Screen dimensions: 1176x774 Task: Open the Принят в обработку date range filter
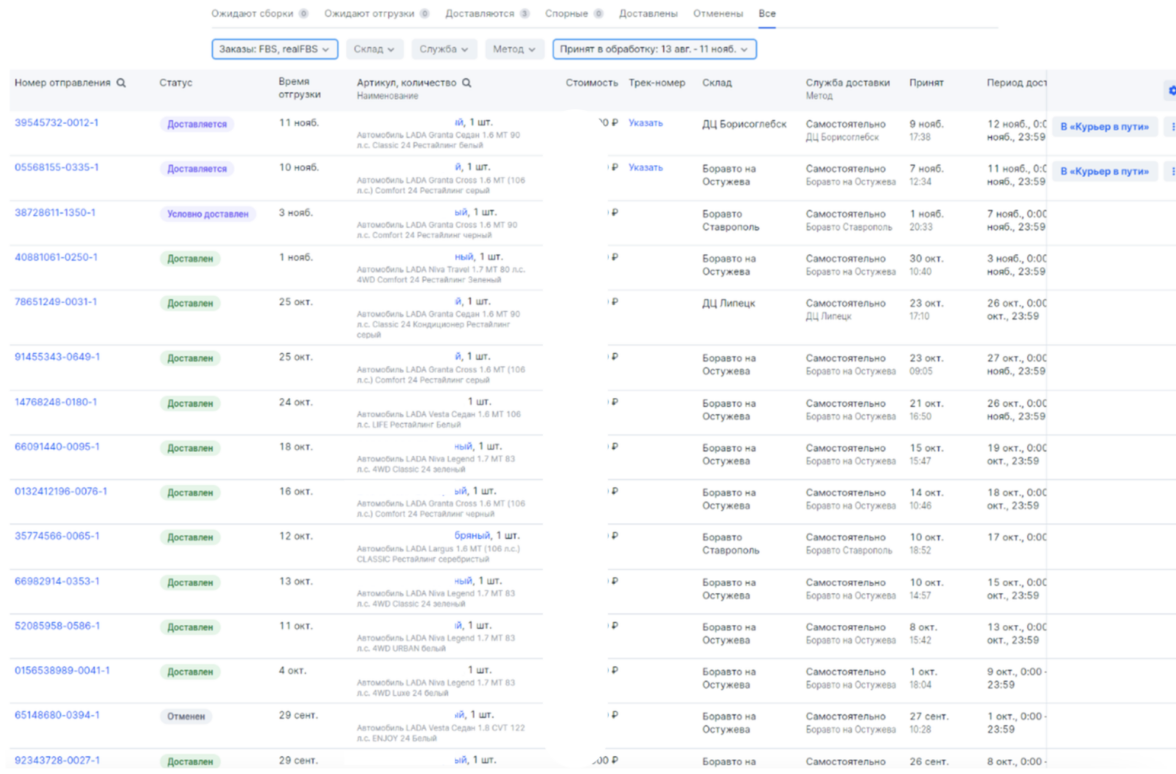pyautogui.click(x=654, y=49)
